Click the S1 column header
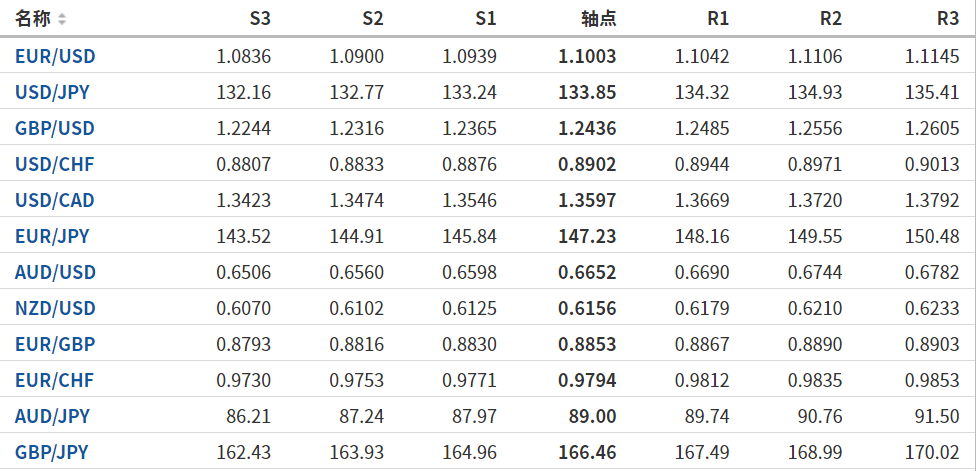Image resolution: width=977 pixels, height=471 pixels. [485, 19]
